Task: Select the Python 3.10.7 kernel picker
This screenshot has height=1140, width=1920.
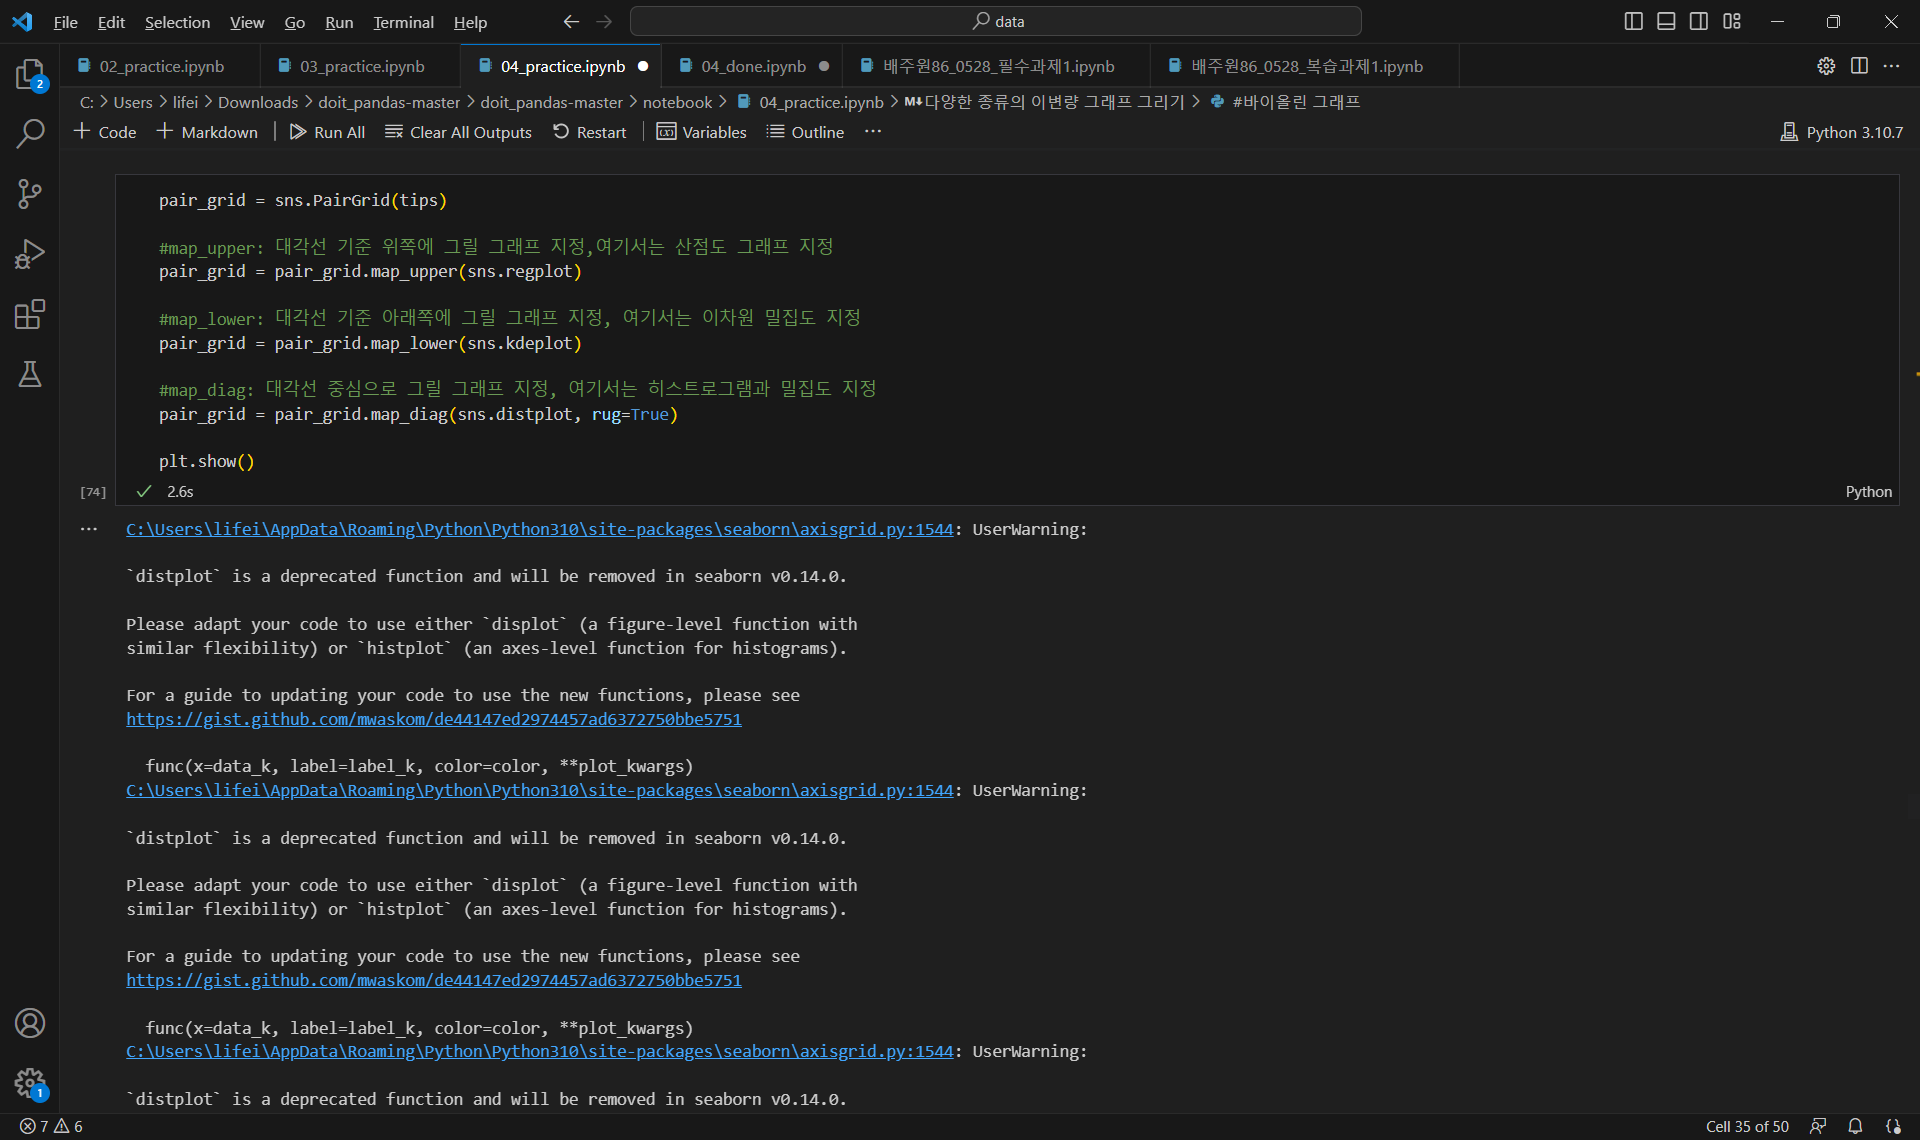Action: pos(1841,132)
